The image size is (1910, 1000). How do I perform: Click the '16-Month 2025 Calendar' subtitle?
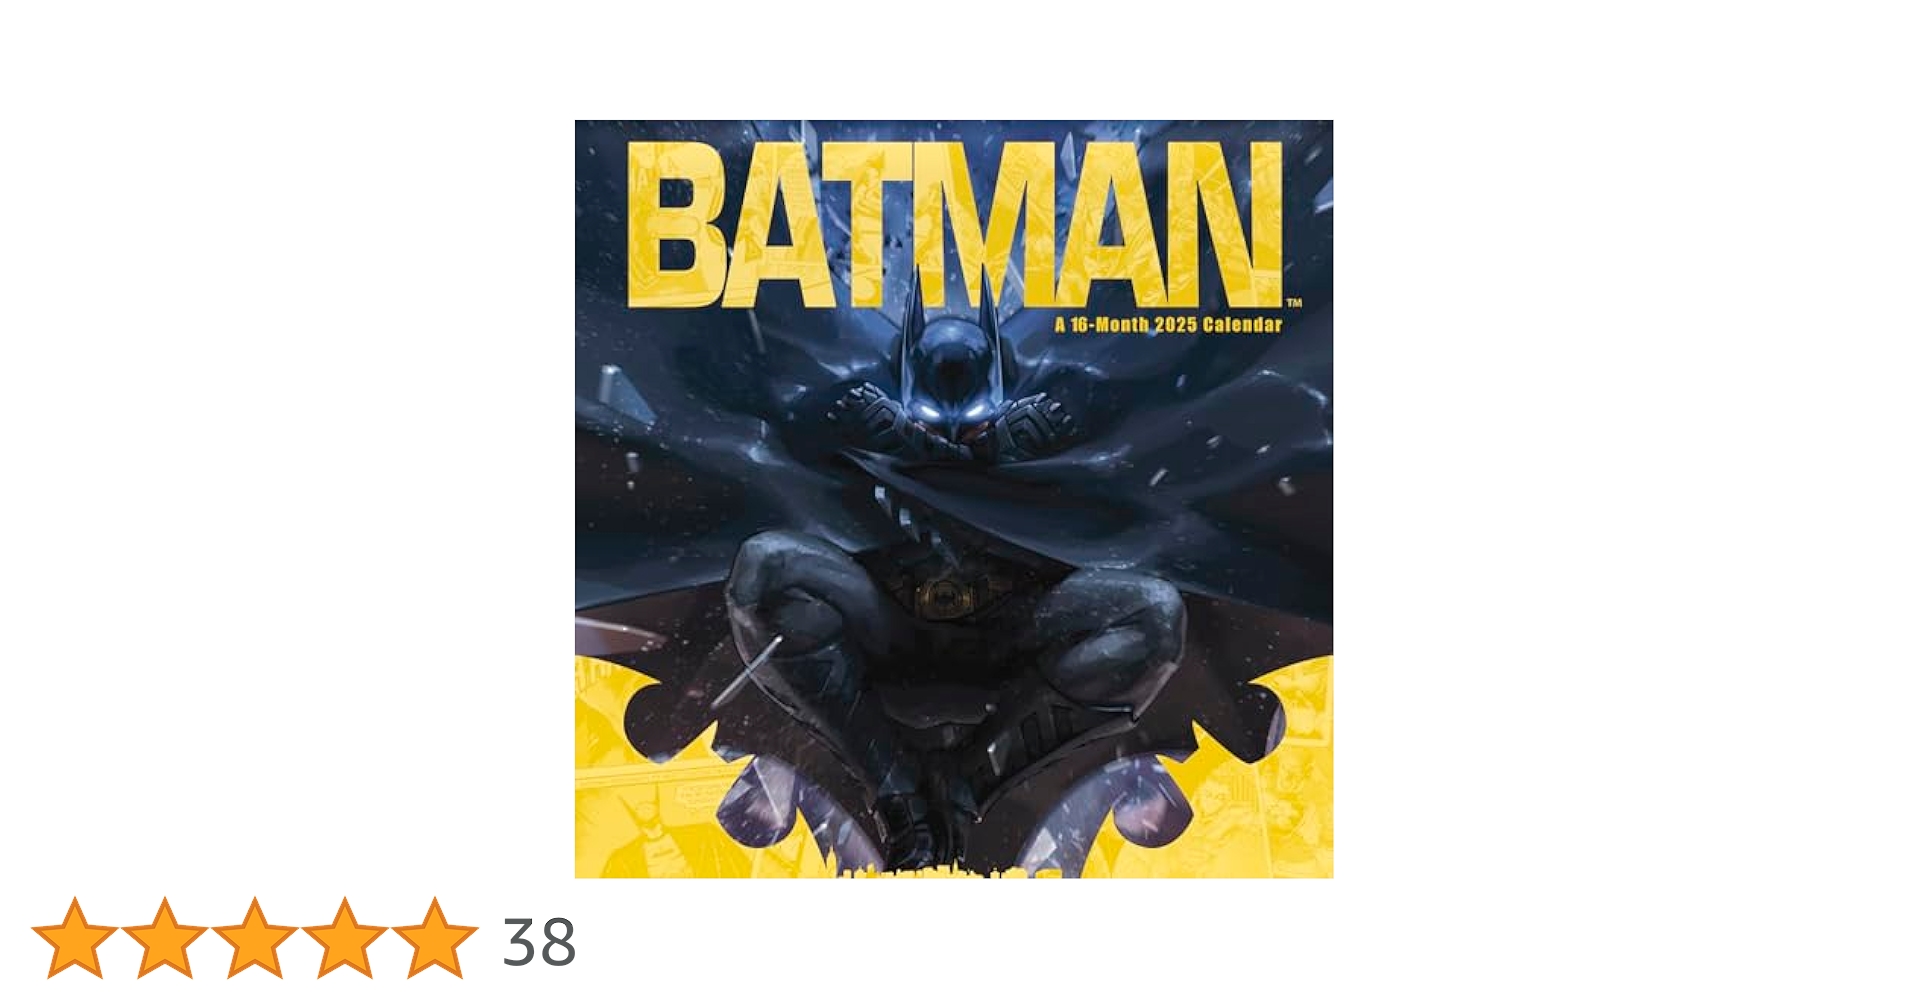coord(1168,324)
